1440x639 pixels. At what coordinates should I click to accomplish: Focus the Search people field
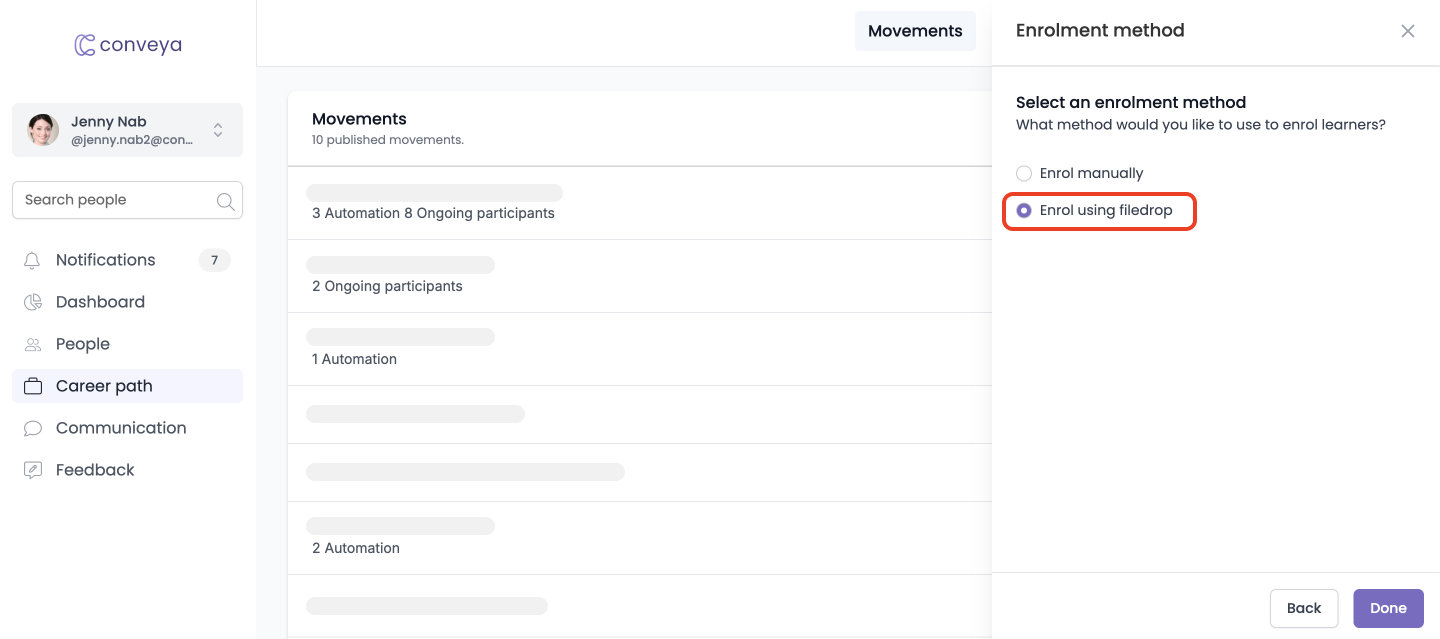(x=127, y=200)
